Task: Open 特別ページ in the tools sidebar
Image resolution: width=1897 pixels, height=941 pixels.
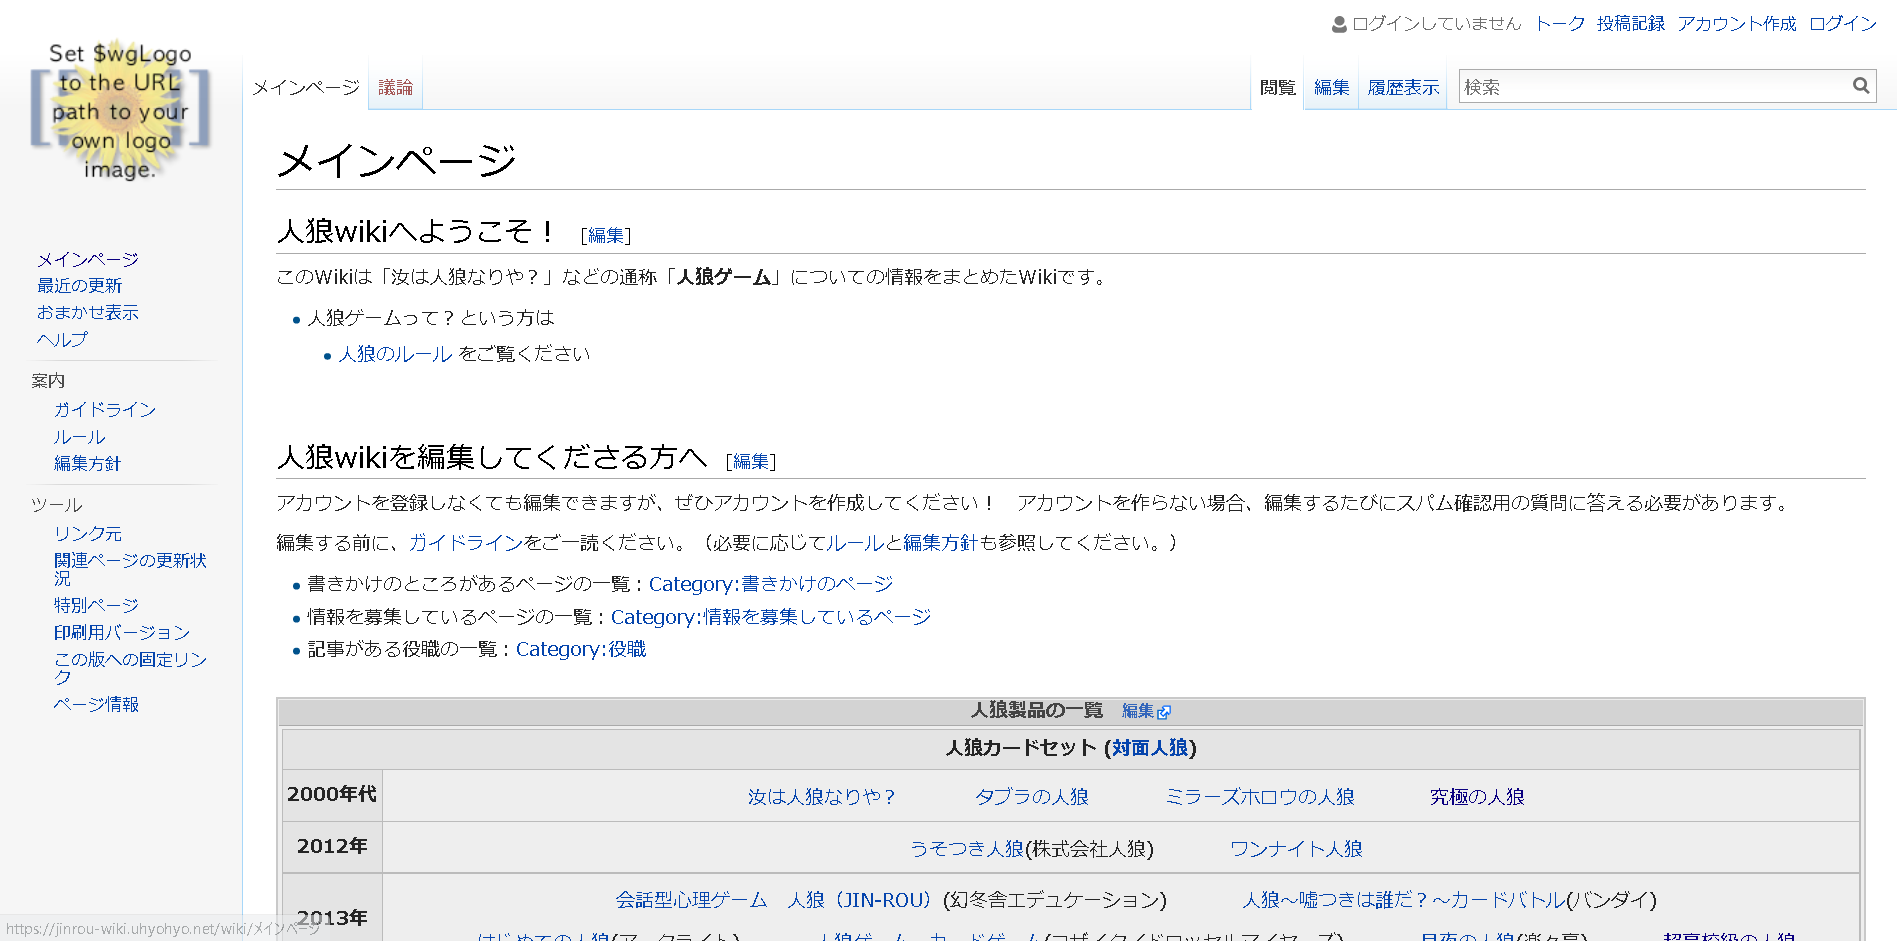Action: point(96,605)
